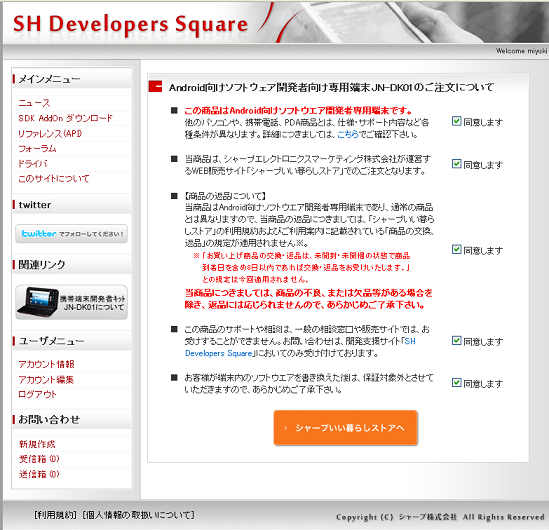549x530 pixels.
Task: Open the フォーラム link
Action: (37, 148)
